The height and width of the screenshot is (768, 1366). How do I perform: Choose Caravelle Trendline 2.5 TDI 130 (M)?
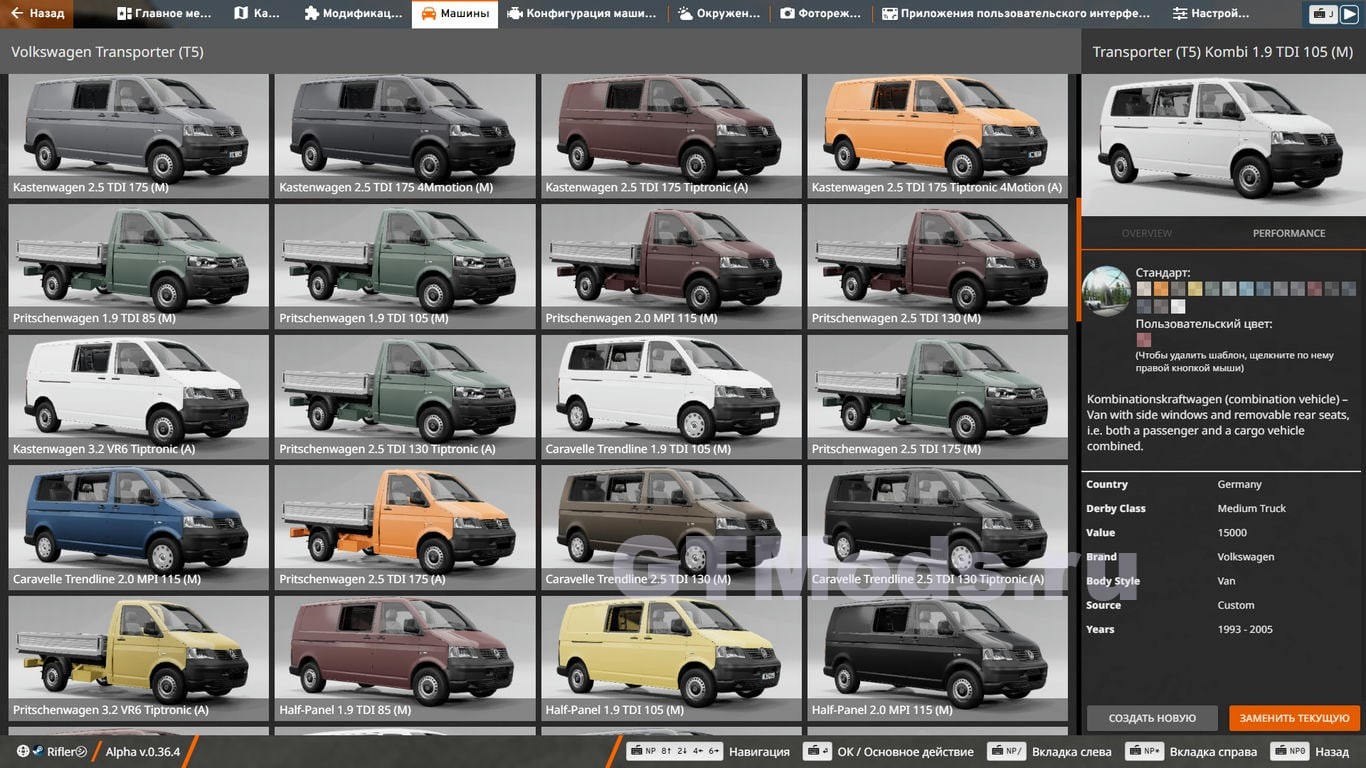[671, 528]
